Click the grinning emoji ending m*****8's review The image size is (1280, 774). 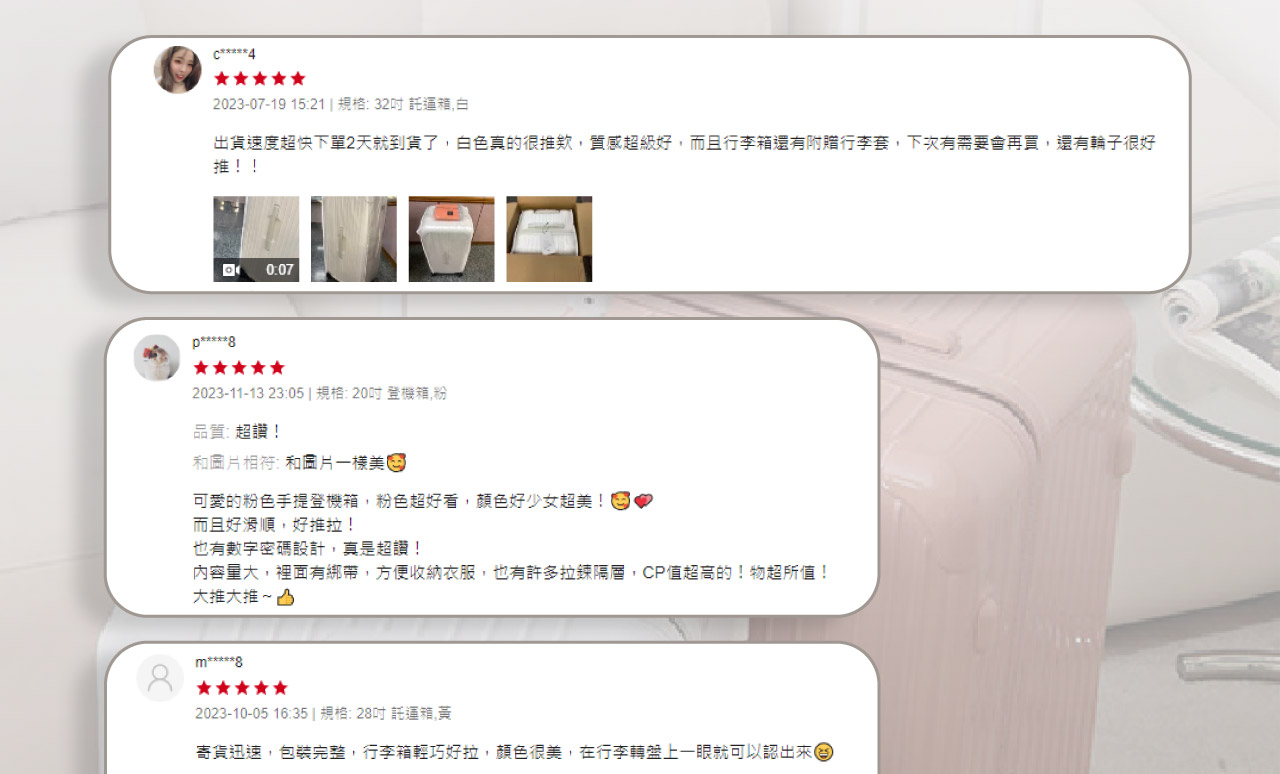824,751
